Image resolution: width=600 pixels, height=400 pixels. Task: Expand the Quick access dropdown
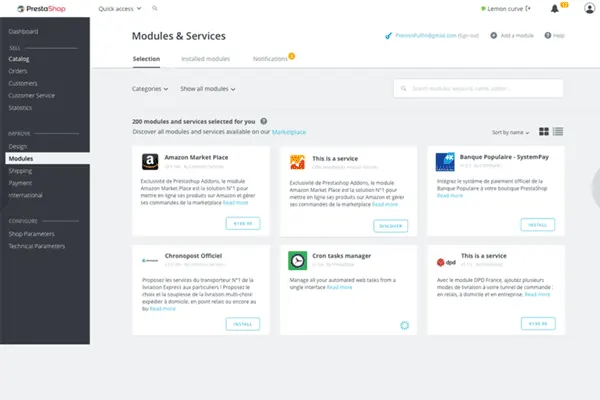(120, 9)
